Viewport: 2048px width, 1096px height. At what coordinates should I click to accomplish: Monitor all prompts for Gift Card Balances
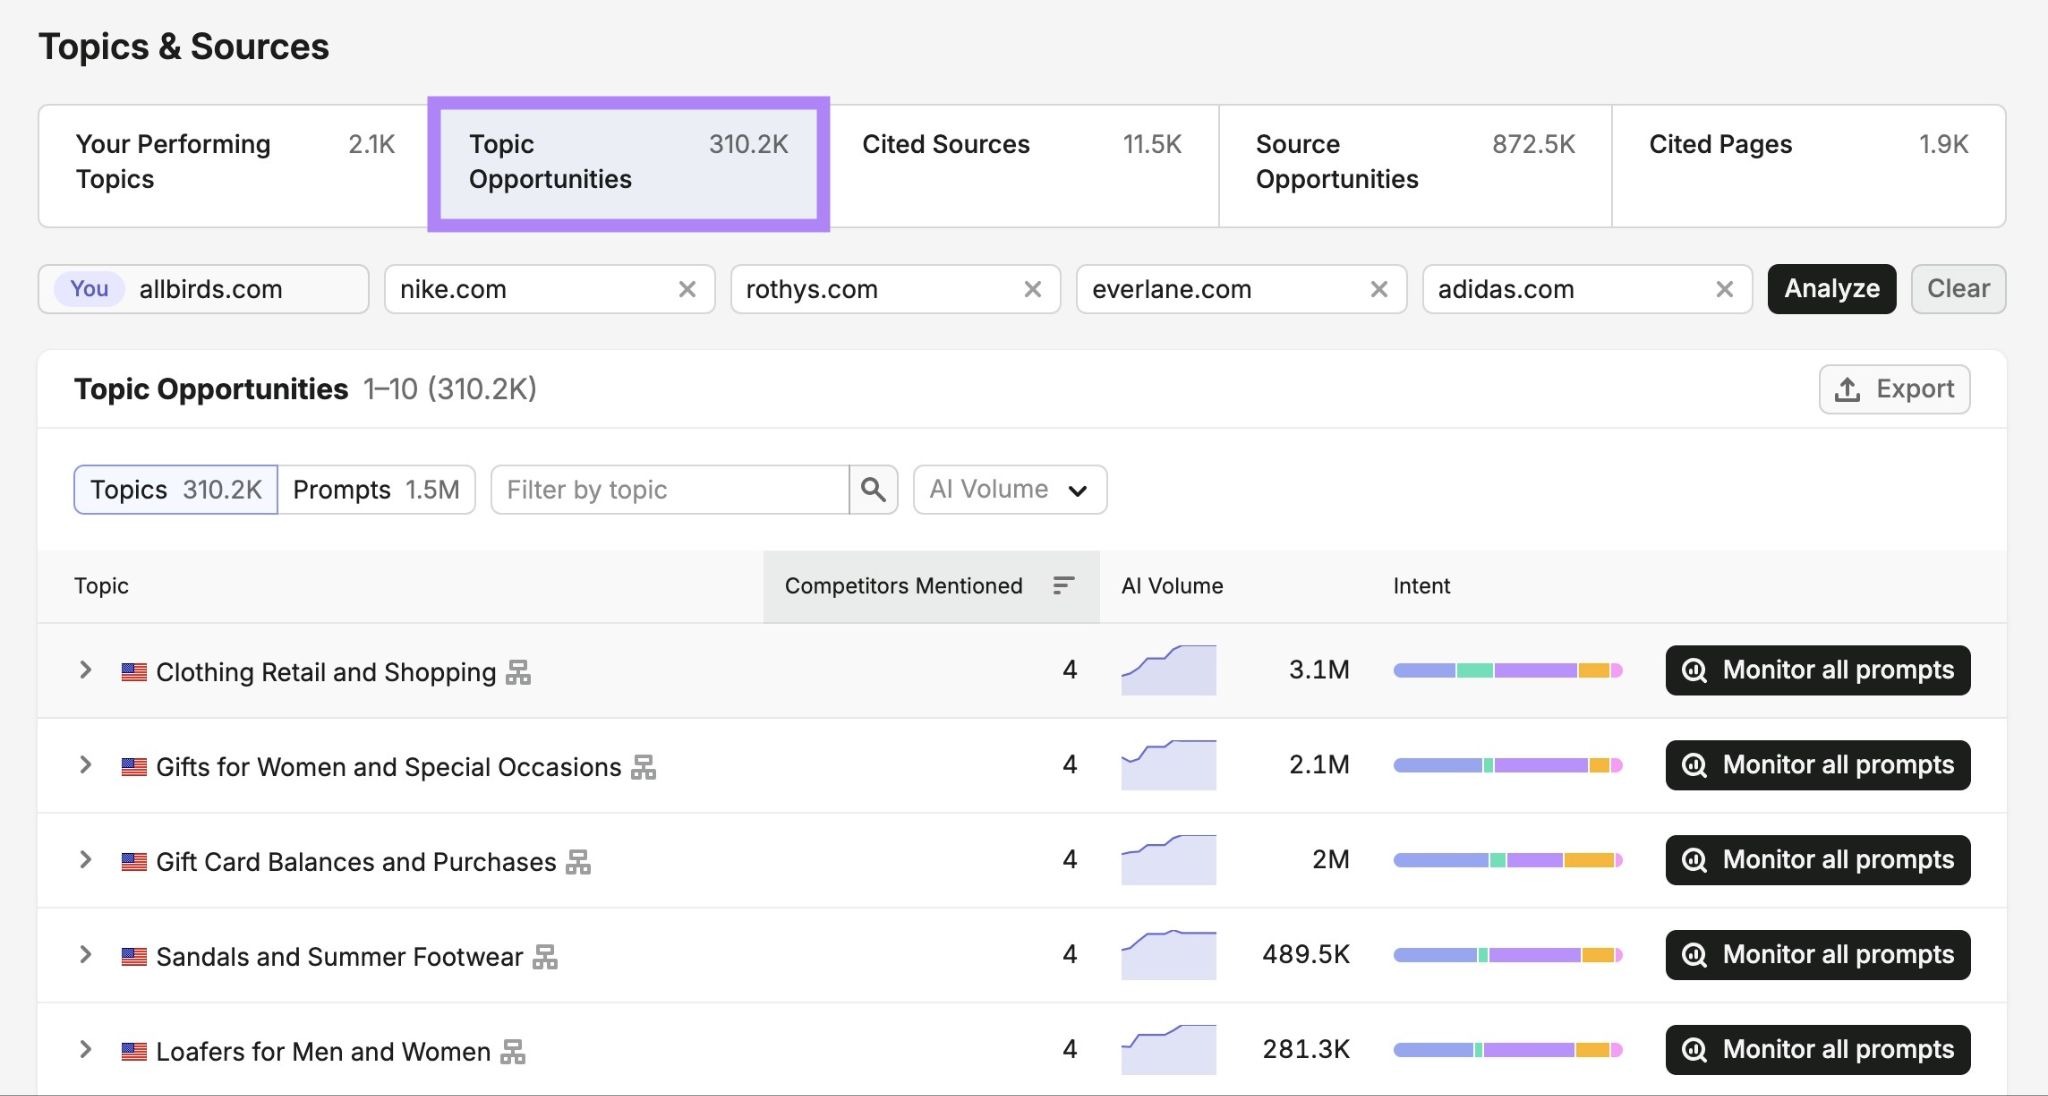[x=1818, y=860]
